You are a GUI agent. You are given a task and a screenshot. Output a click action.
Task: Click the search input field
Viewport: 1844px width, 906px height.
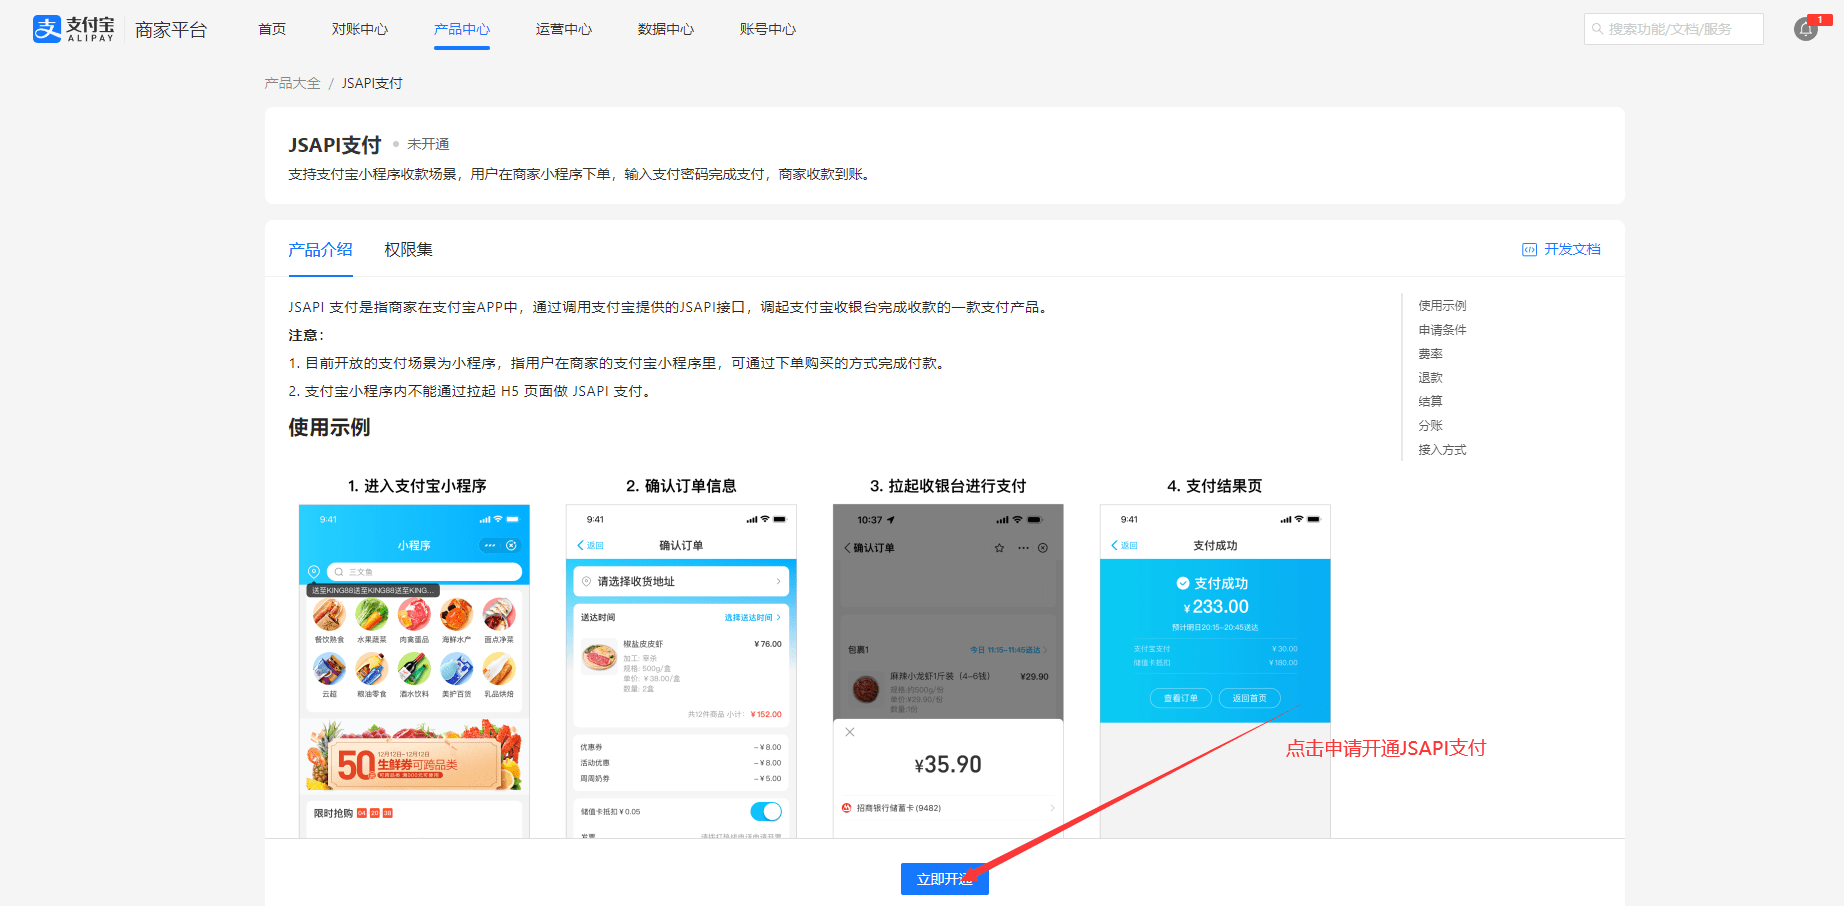[1680, 29]
